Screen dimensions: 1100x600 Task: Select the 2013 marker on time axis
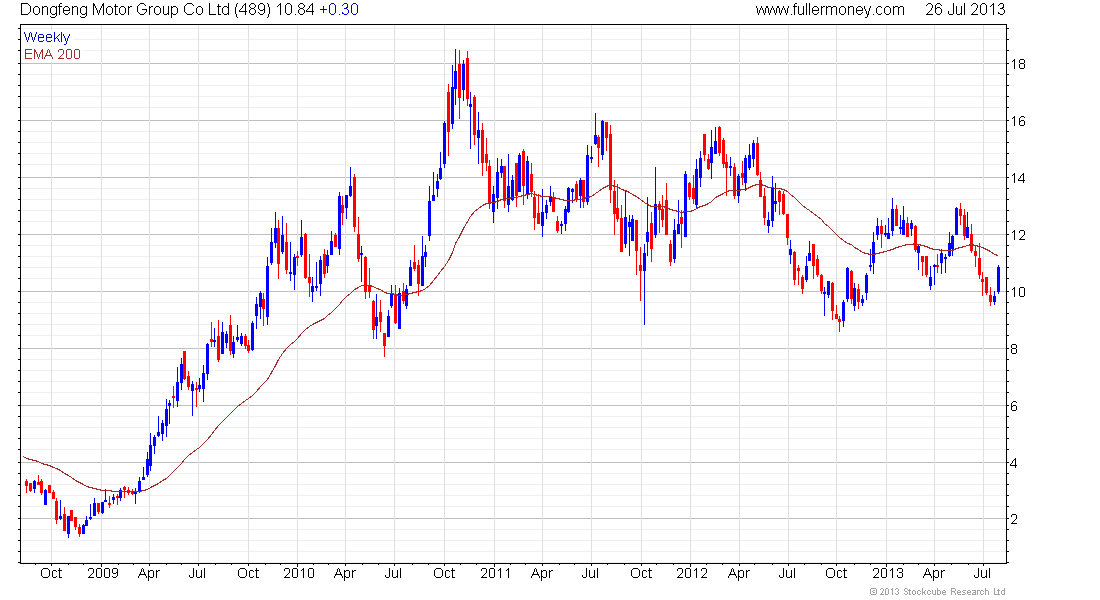pos(887,573)
